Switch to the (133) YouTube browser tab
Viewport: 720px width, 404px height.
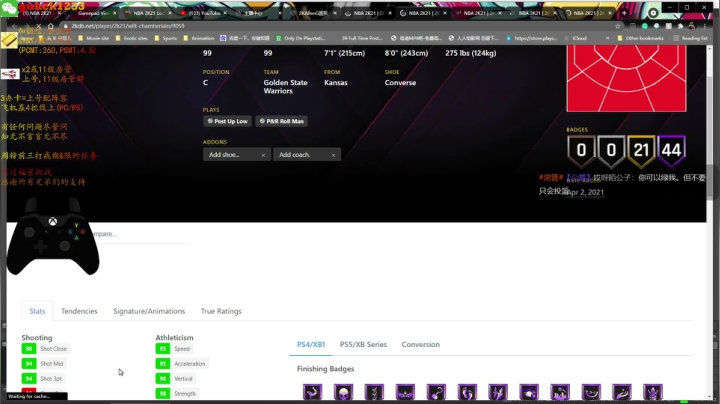tap(201, 13)
